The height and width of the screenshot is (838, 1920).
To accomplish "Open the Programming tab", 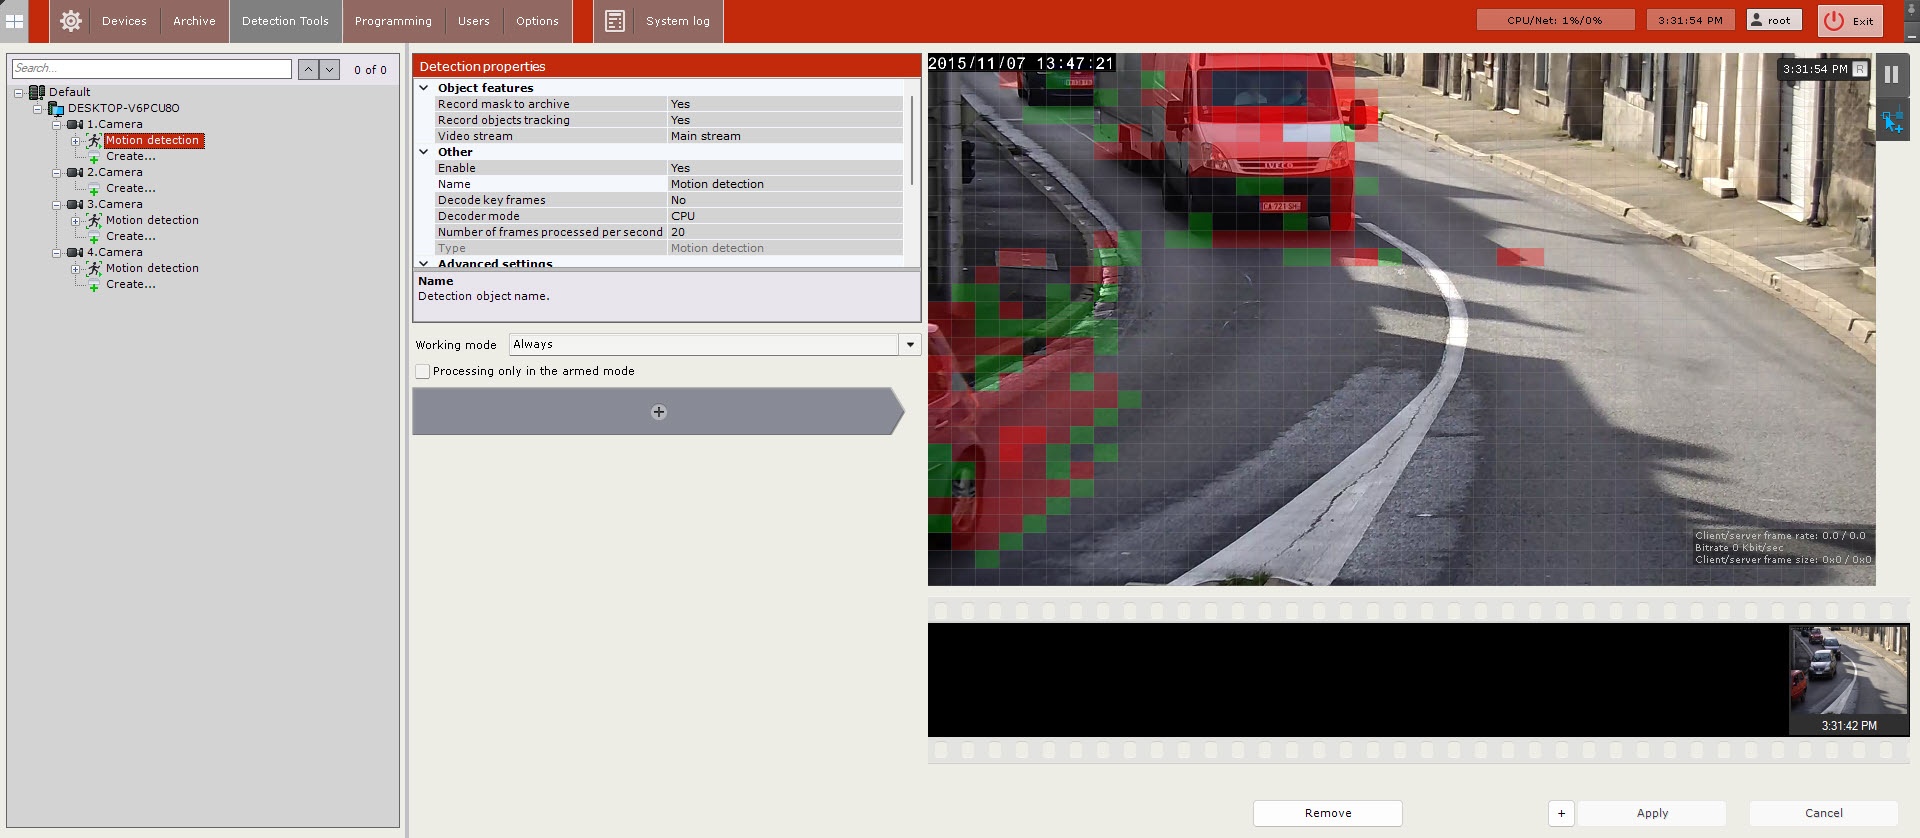I will tap(393, 21).
